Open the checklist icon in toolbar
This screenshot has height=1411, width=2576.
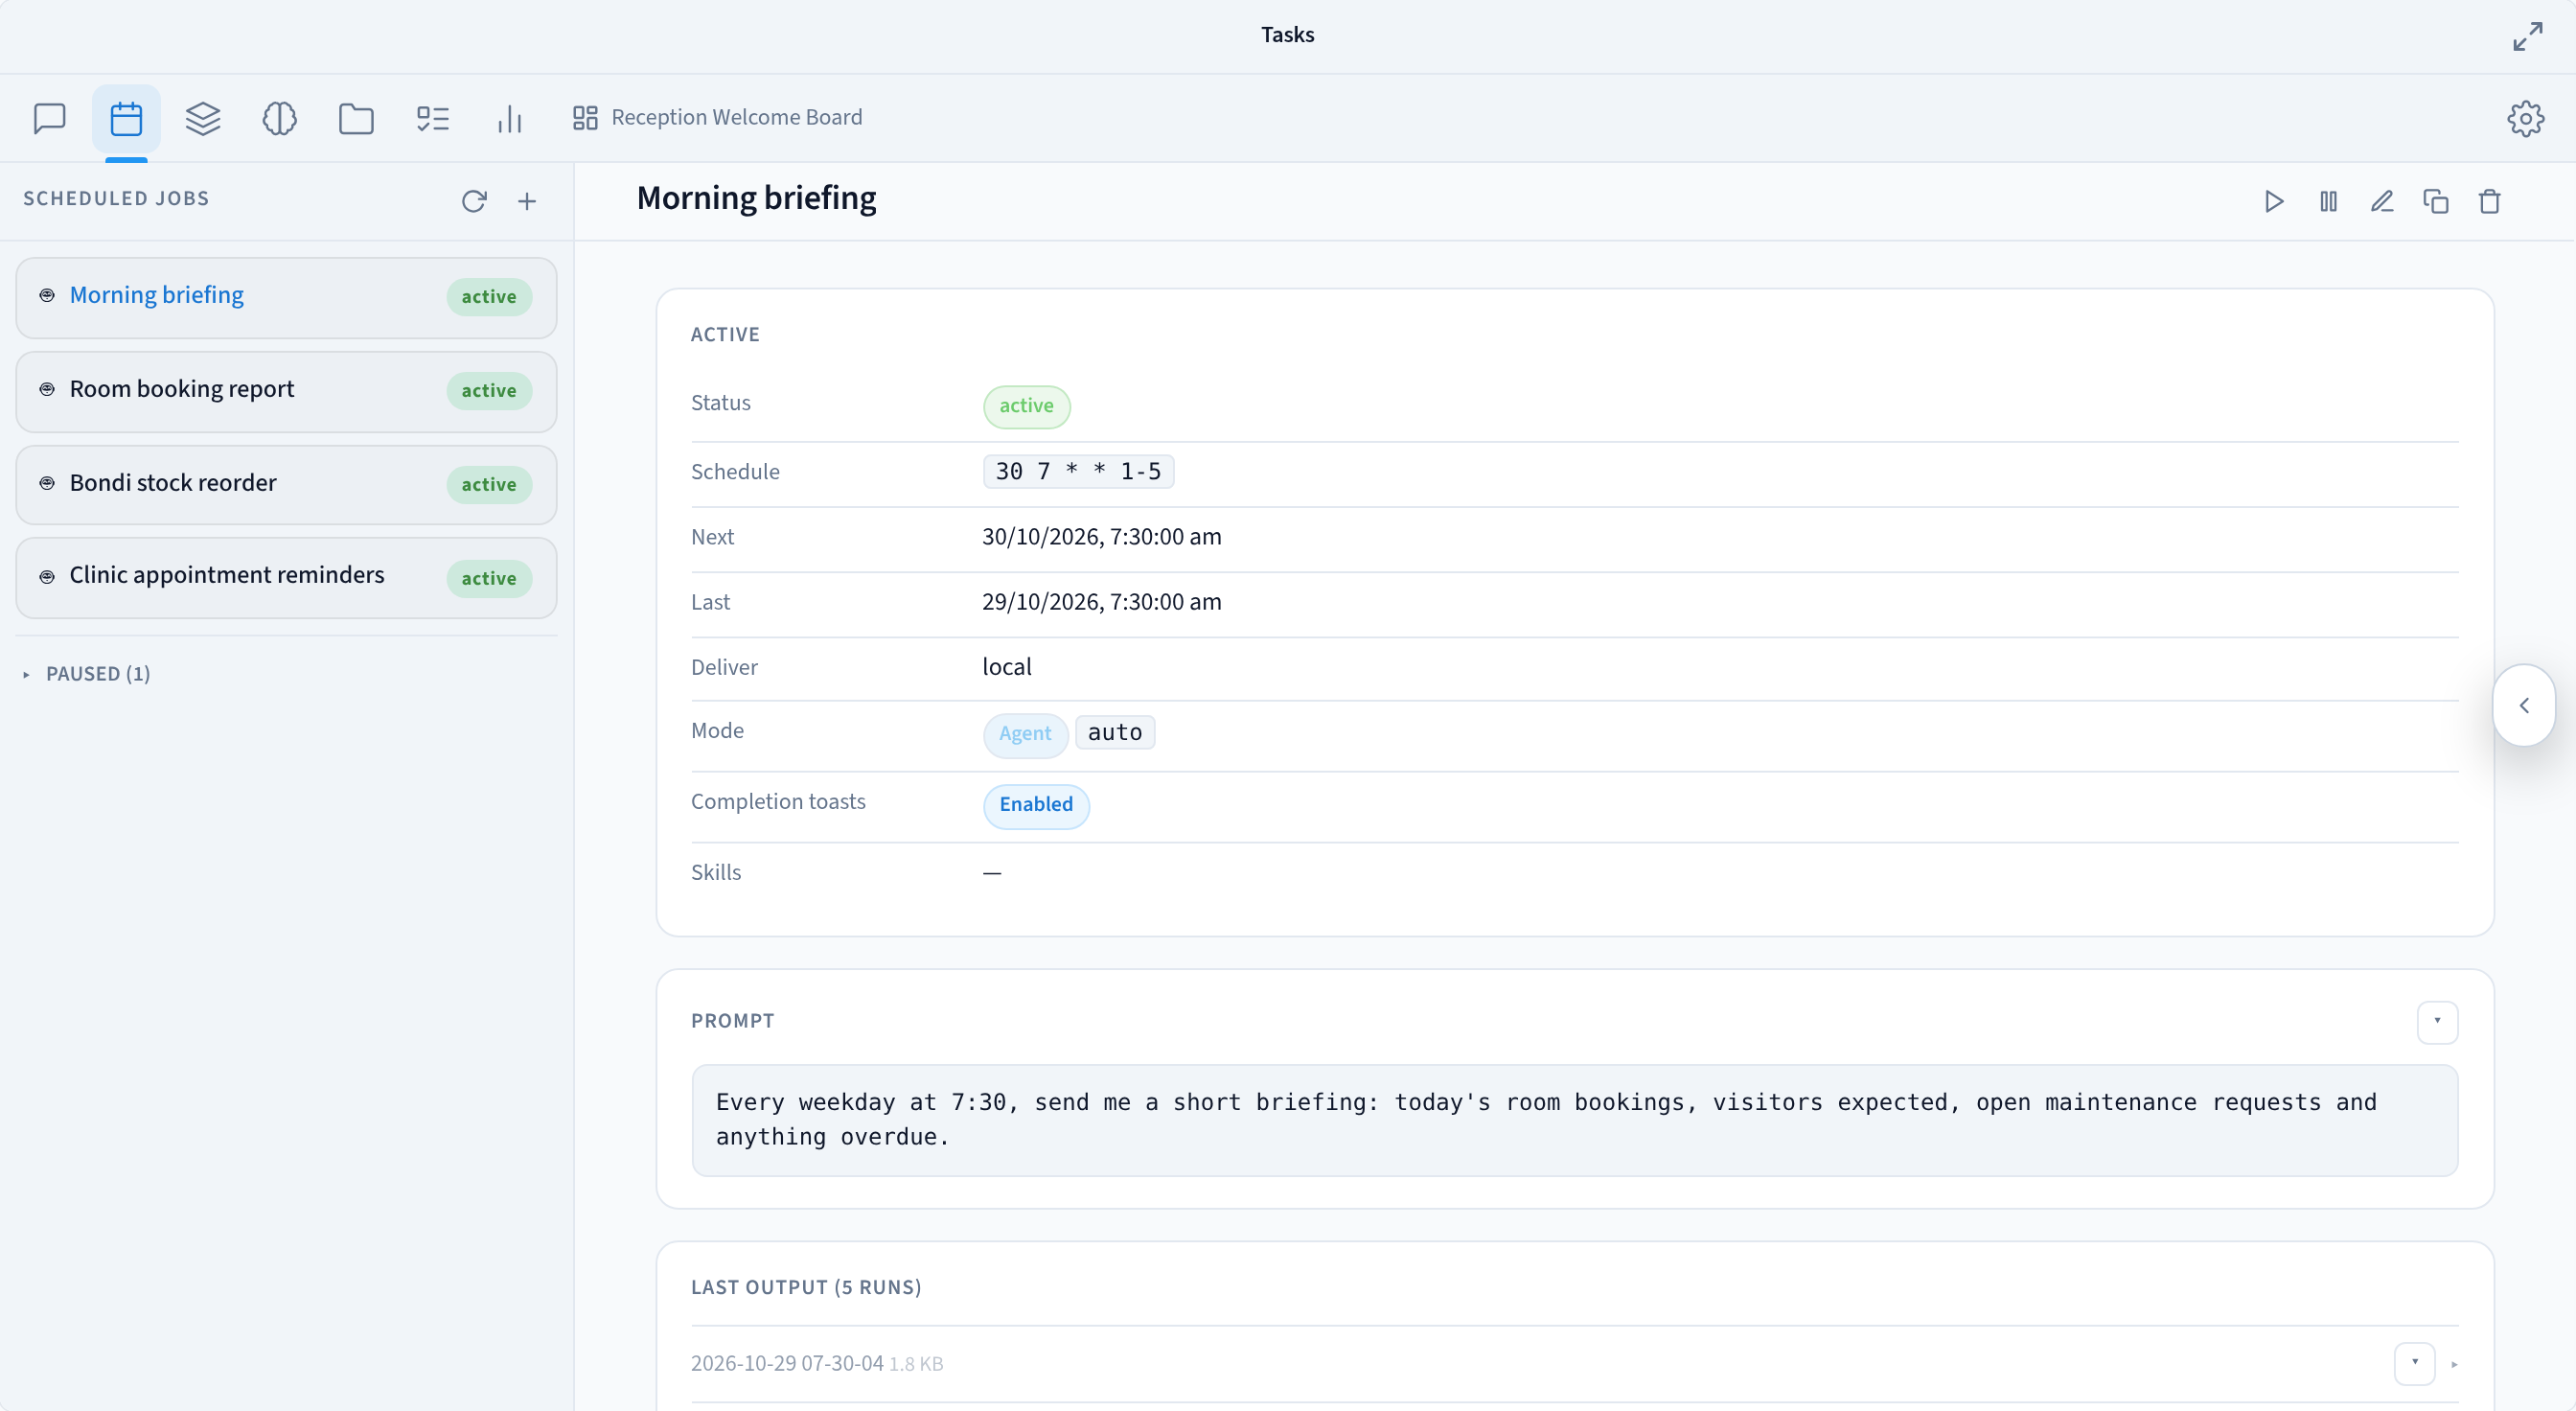(x=433, y=118)
